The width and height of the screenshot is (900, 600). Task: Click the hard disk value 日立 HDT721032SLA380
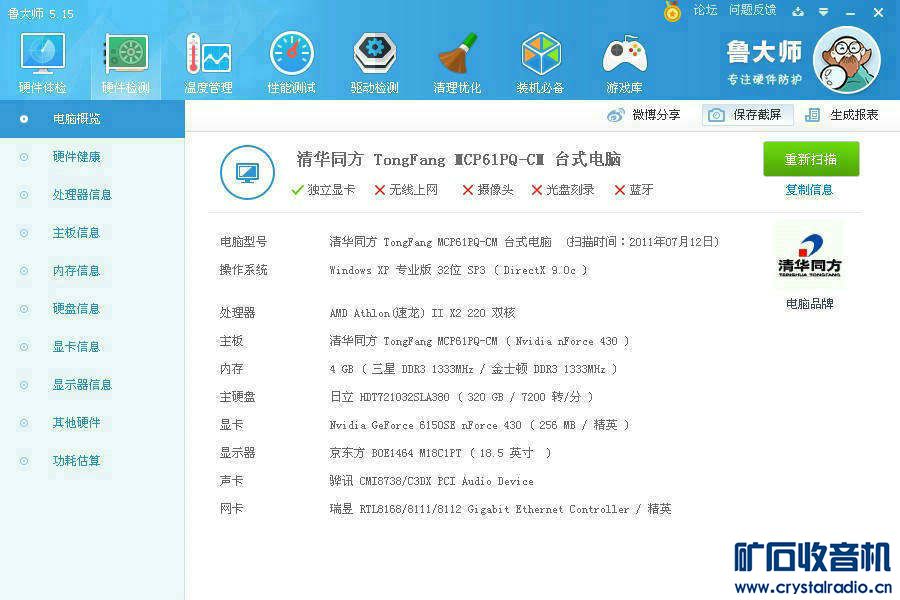[461, 397]
